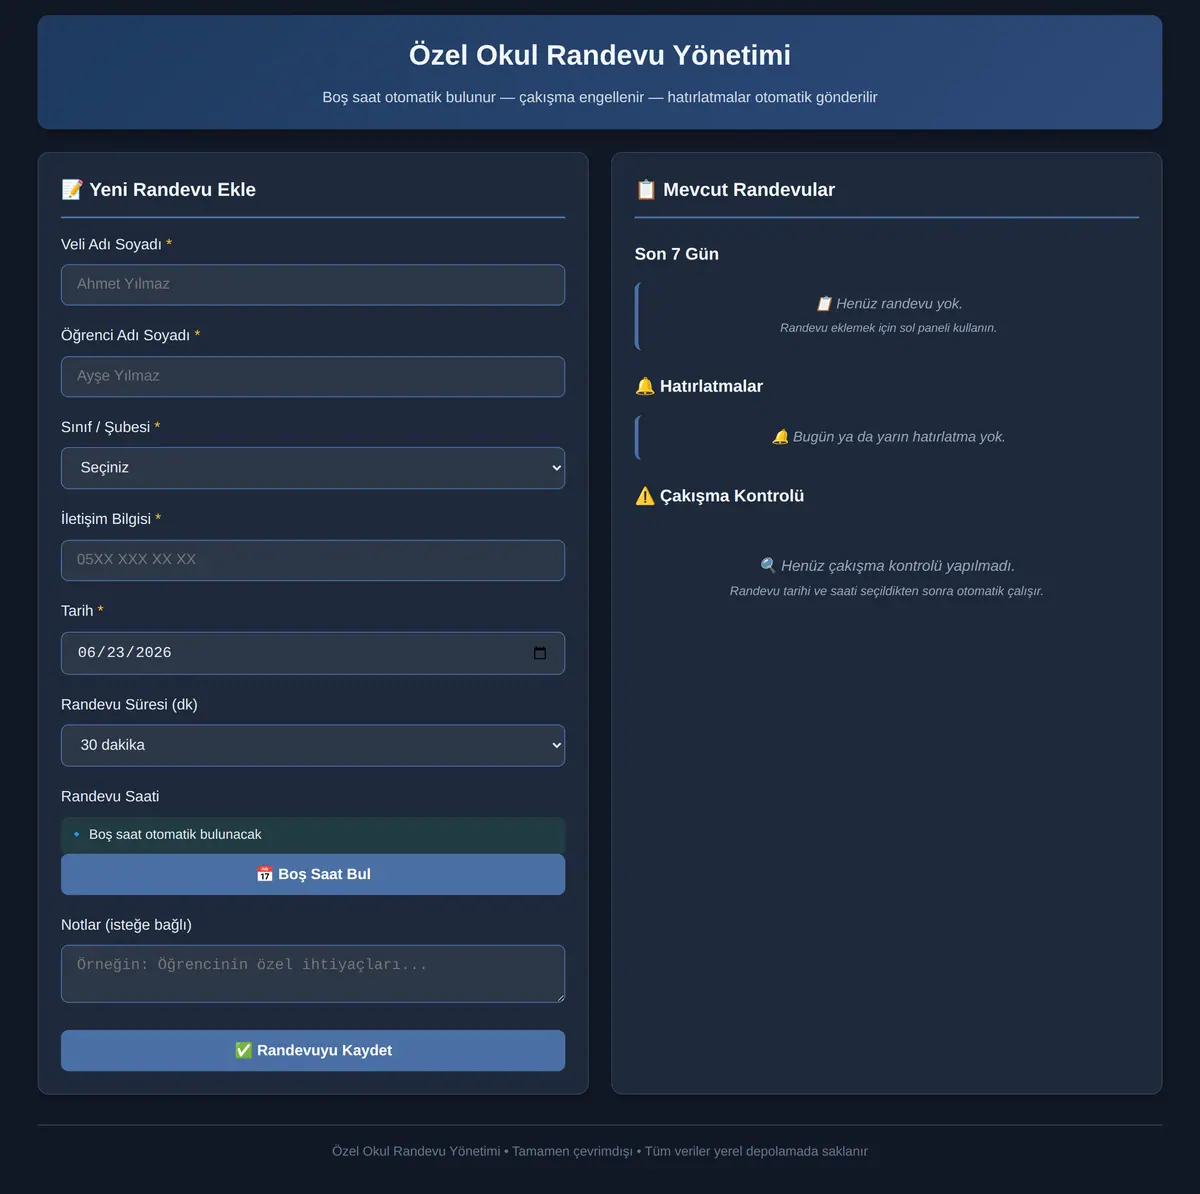Open the calendar picker icon in Tarih field
This screenshot has height=1194, width=1200.
click(540, 653)
